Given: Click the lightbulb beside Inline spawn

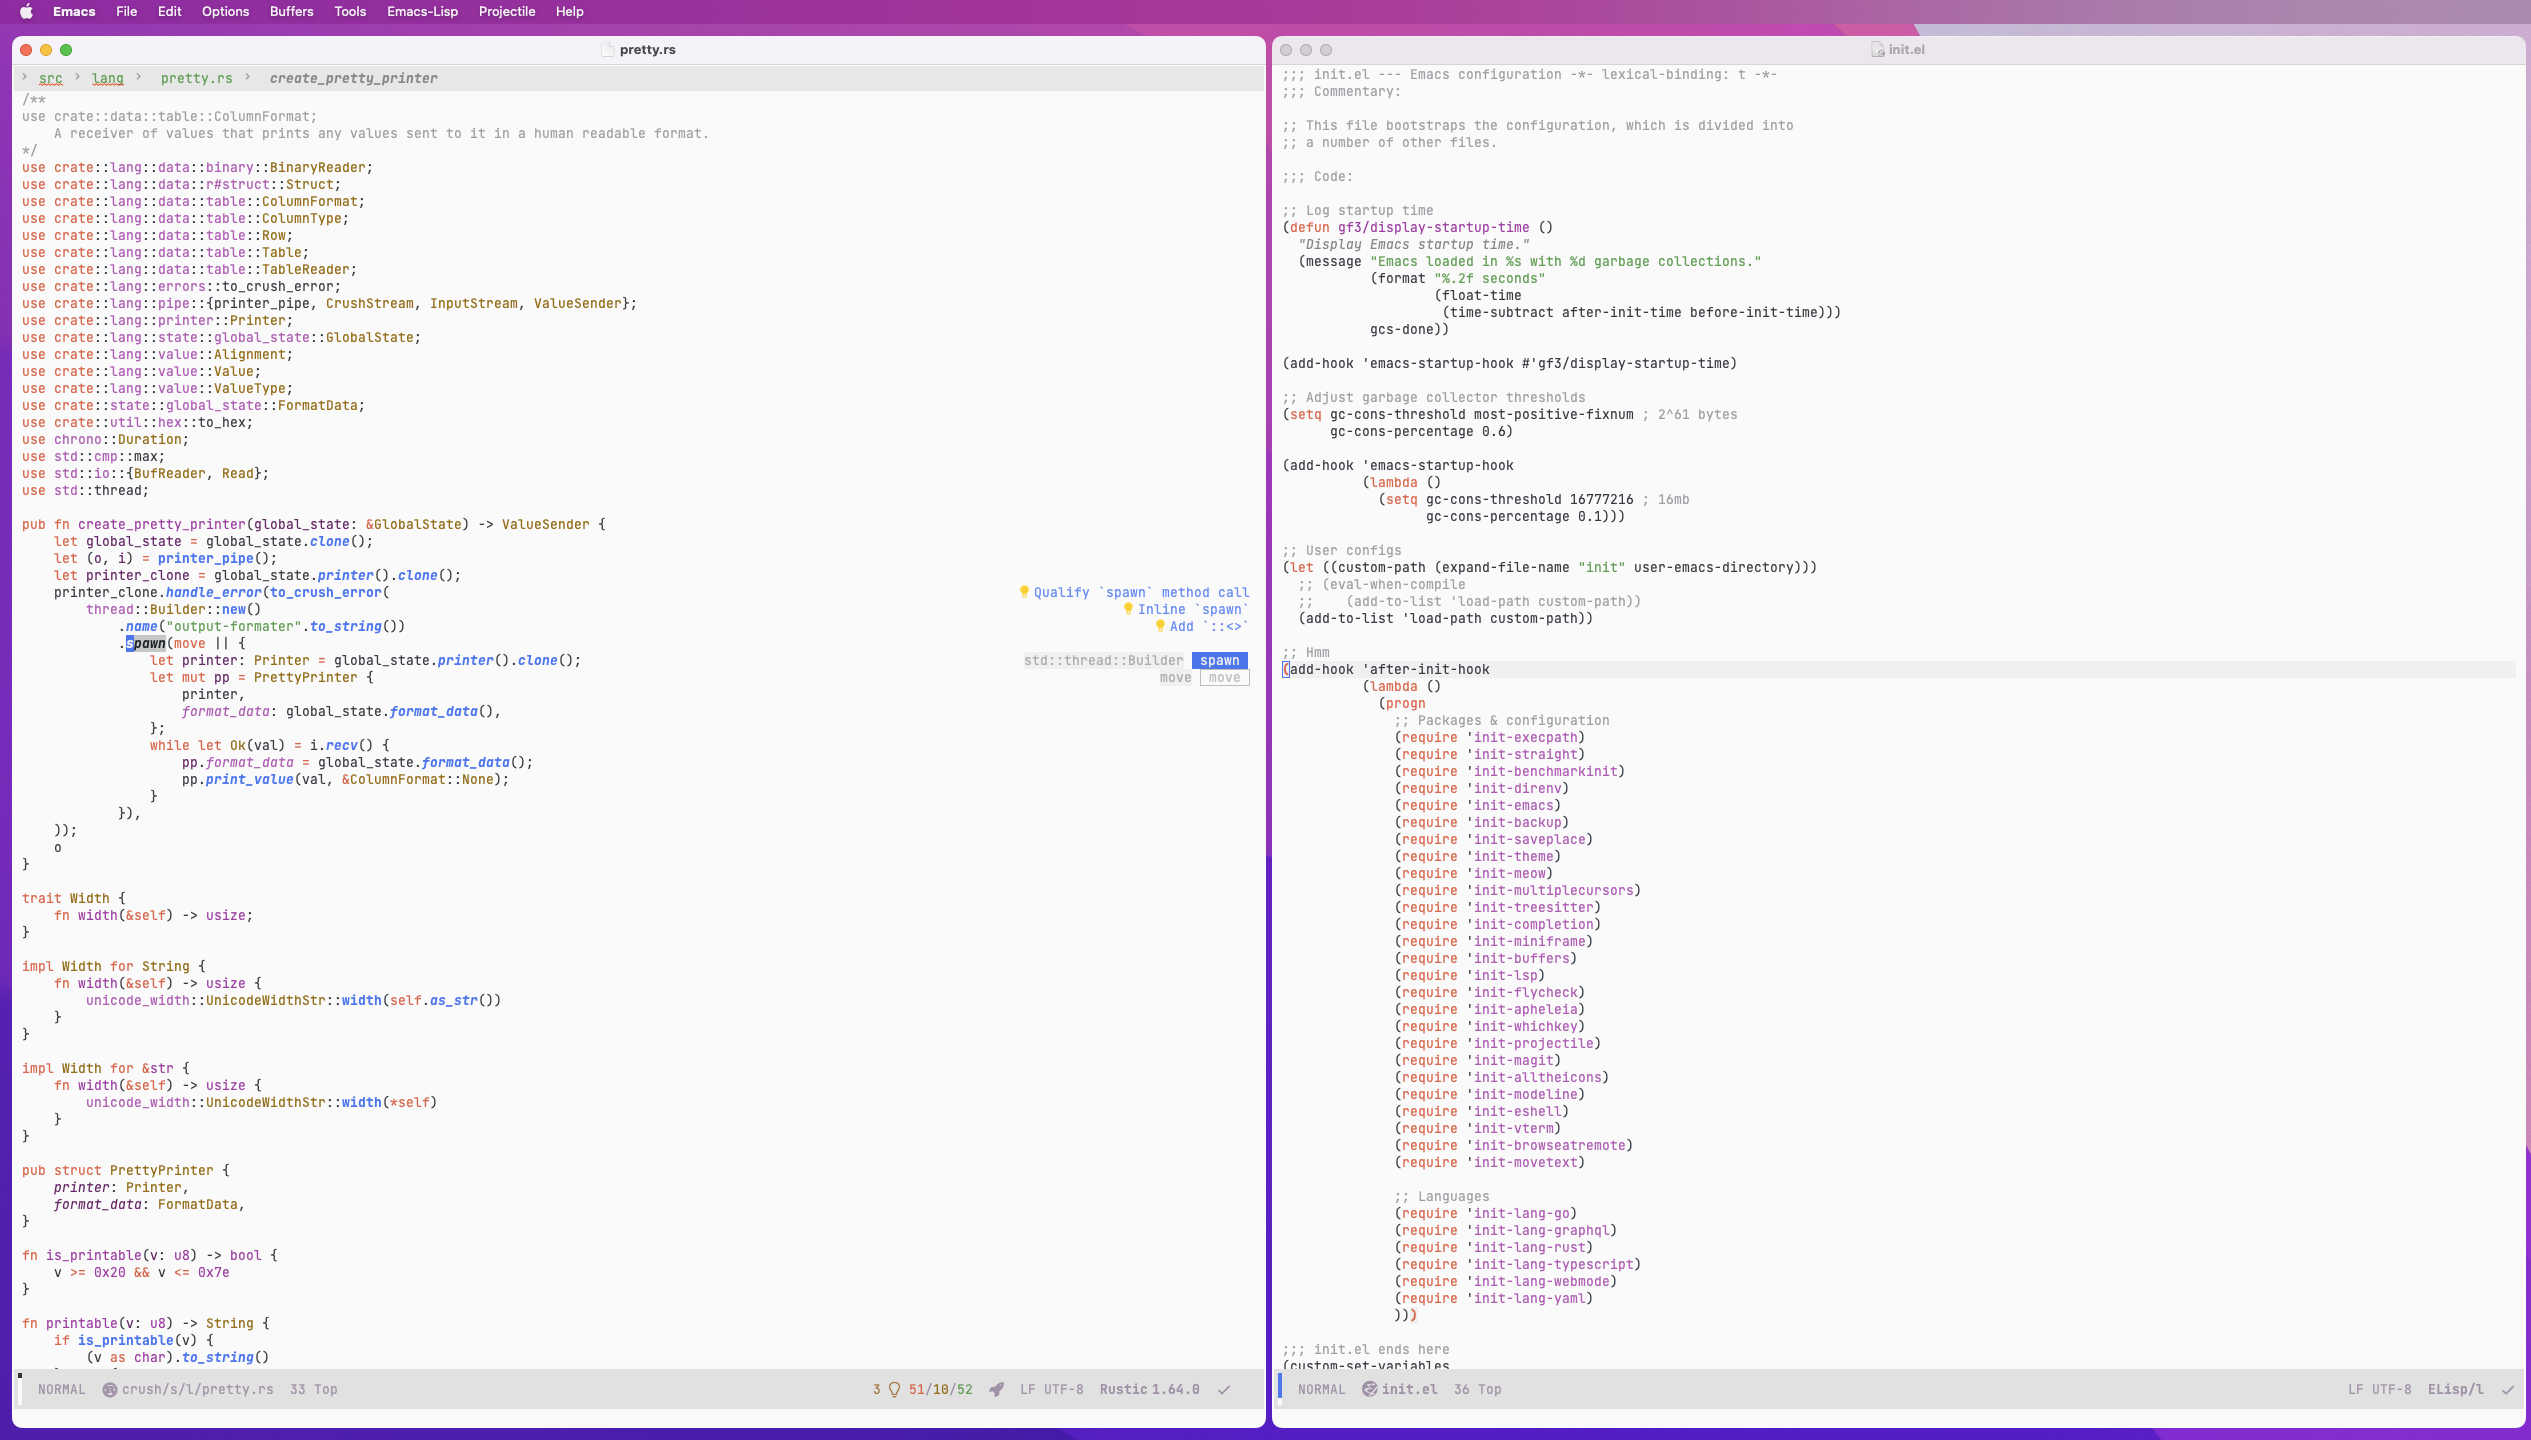Looking at the screenshot, I should [1128, 609].
